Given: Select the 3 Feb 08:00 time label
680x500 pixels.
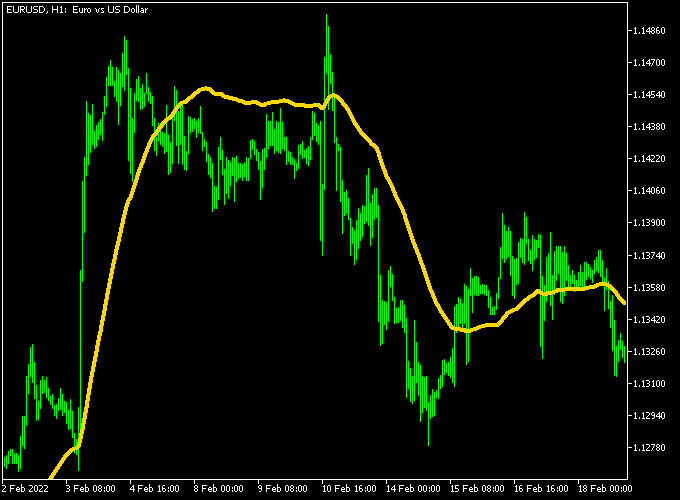Looking at the screenshot, I should coord(91,489).
